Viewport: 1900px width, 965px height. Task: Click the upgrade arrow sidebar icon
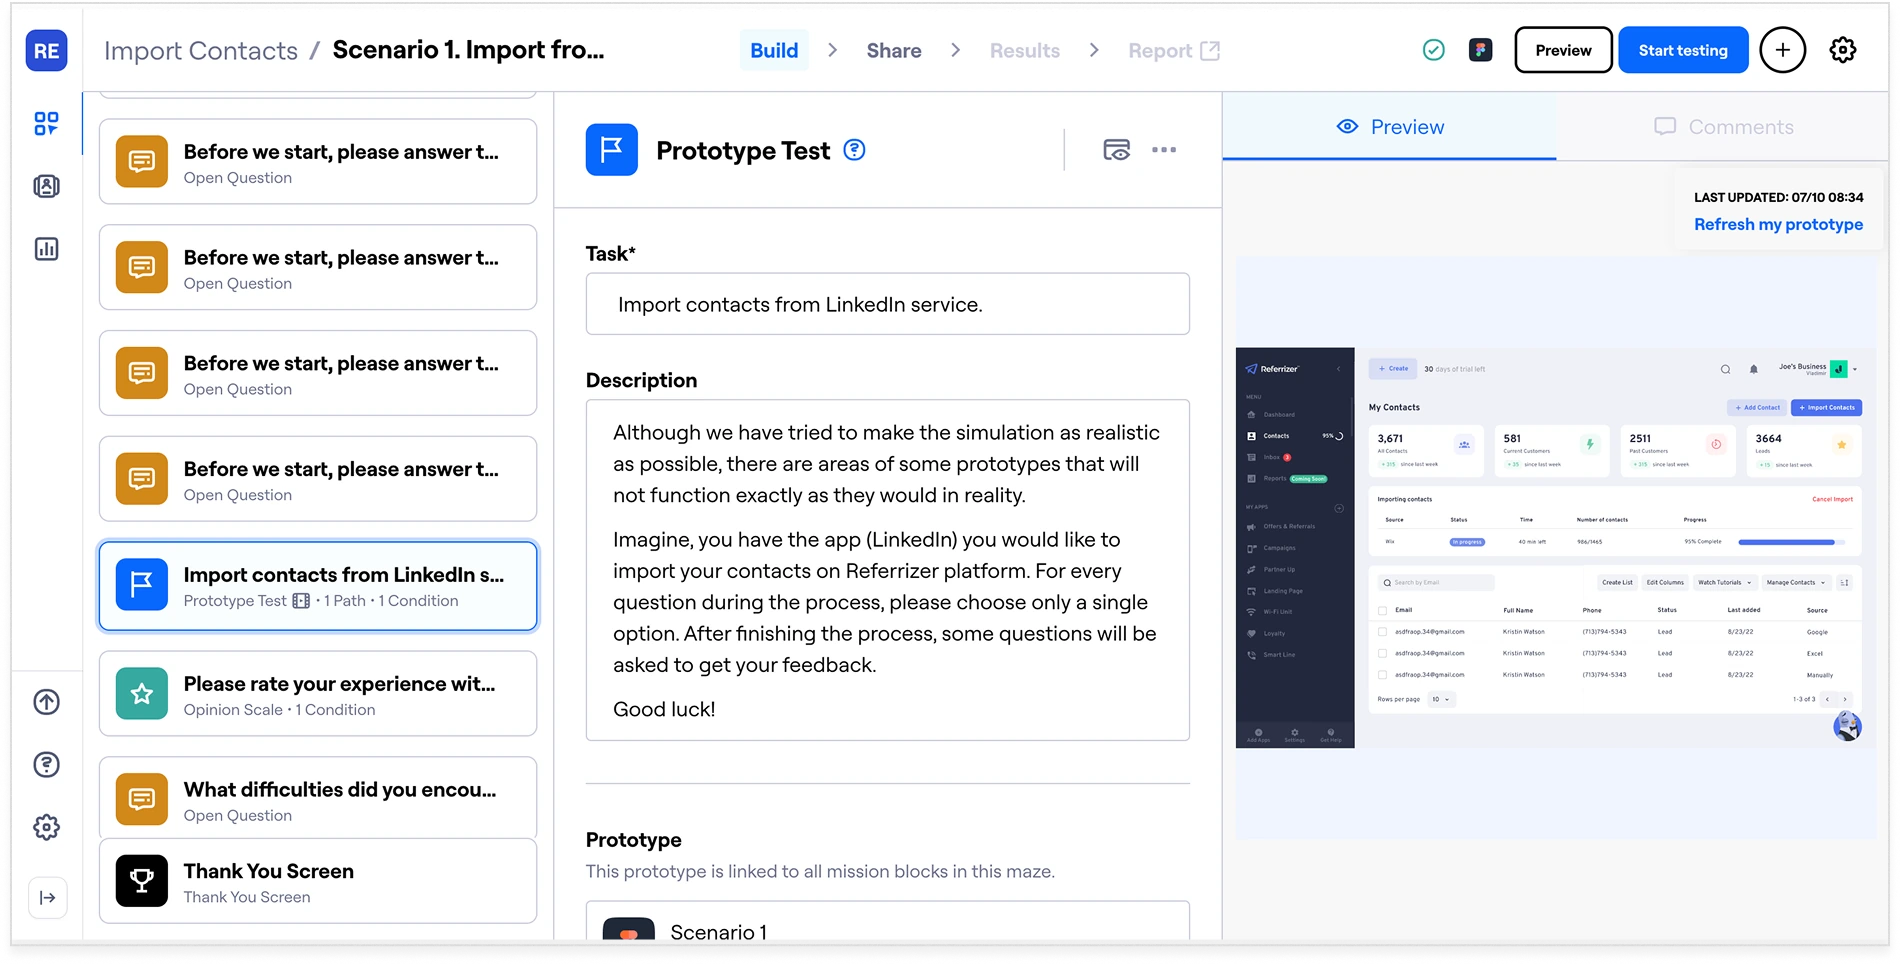46,702
